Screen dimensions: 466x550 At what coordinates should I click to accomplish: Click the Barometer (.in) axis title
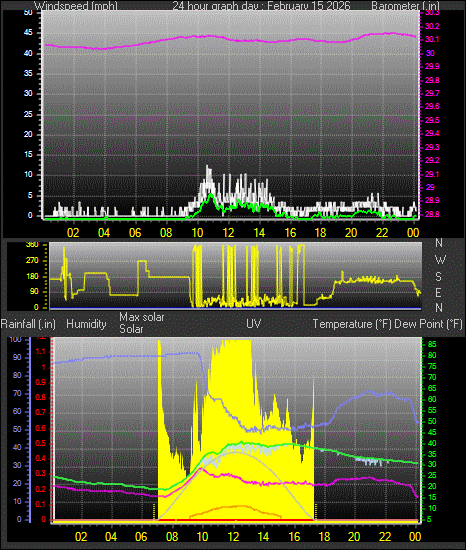point(405,6)
